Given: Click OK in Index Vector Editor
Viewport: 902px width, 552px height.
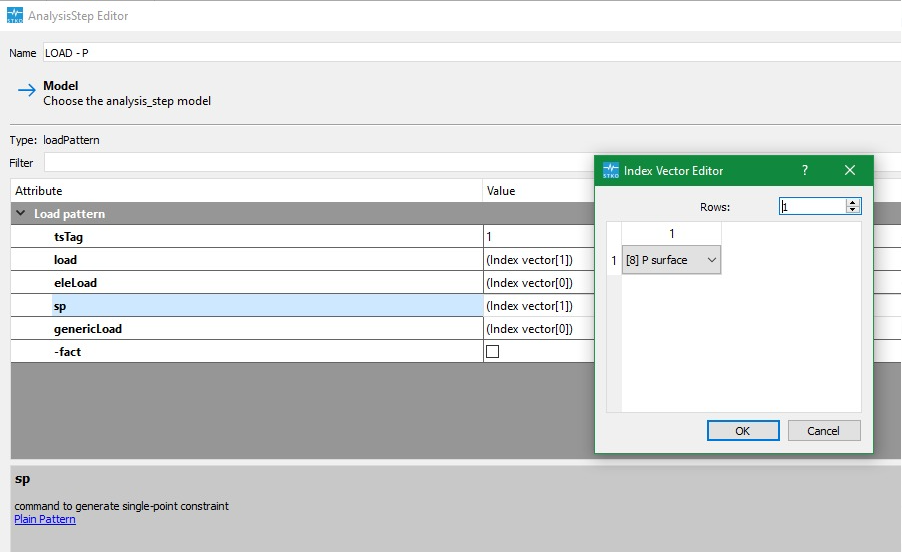Looking at the screenshot, I should point(742,431).
